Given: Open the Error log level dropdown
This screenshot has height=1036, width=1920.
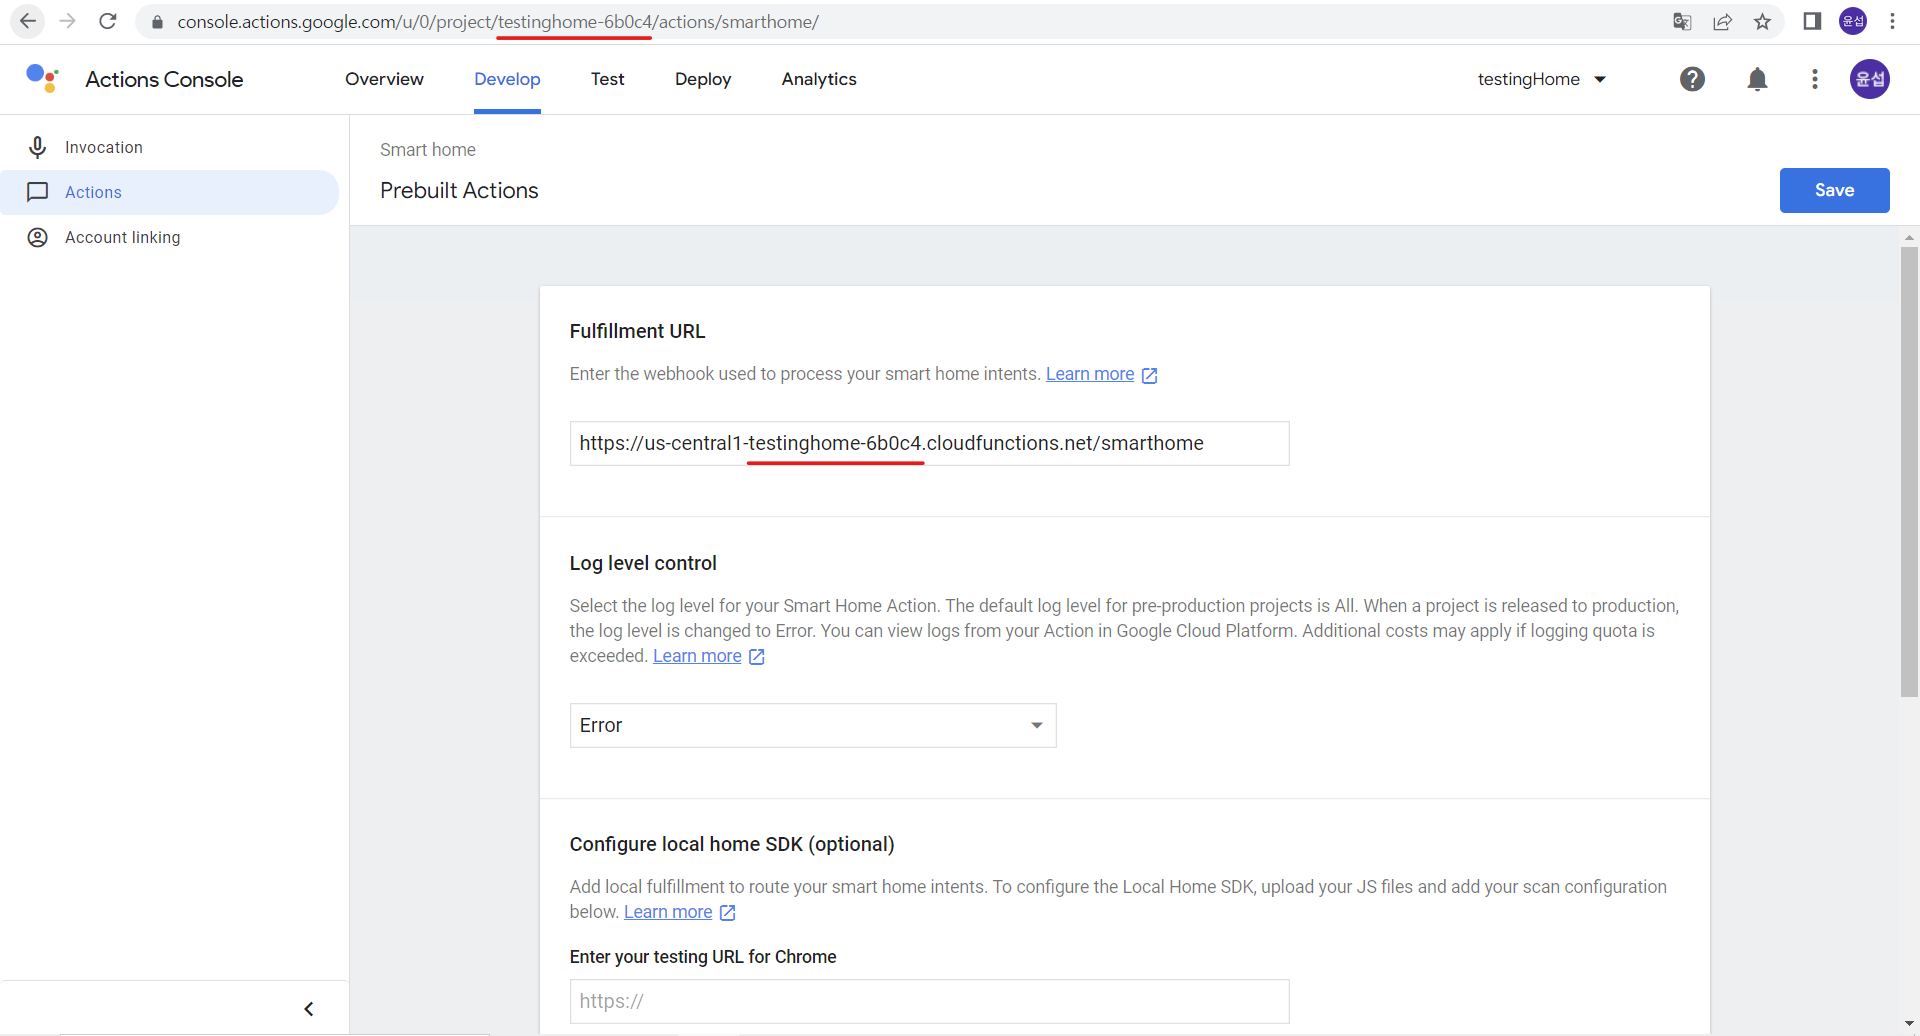Looking at the screenshot, I should point(813,725).
